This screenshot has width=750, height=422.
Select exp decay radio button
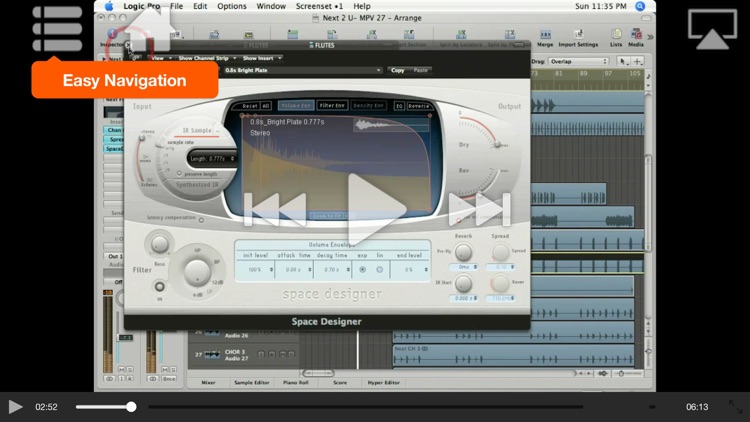tap(363, 270)
